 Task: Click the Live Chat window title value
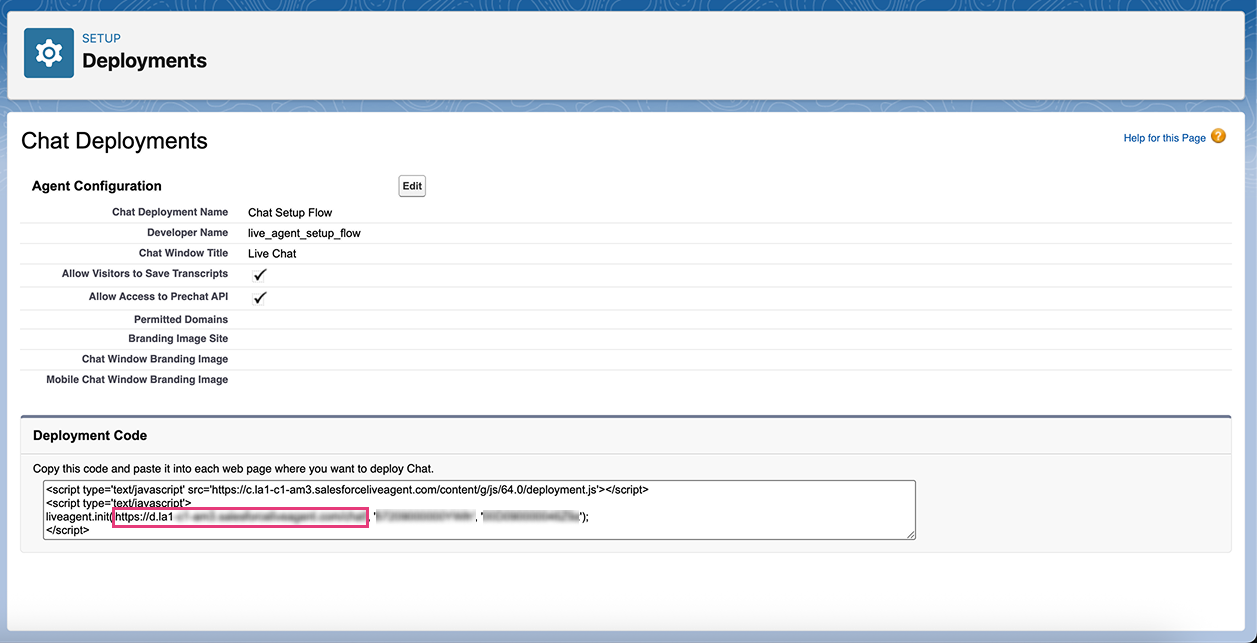click(x=272, y=254)
